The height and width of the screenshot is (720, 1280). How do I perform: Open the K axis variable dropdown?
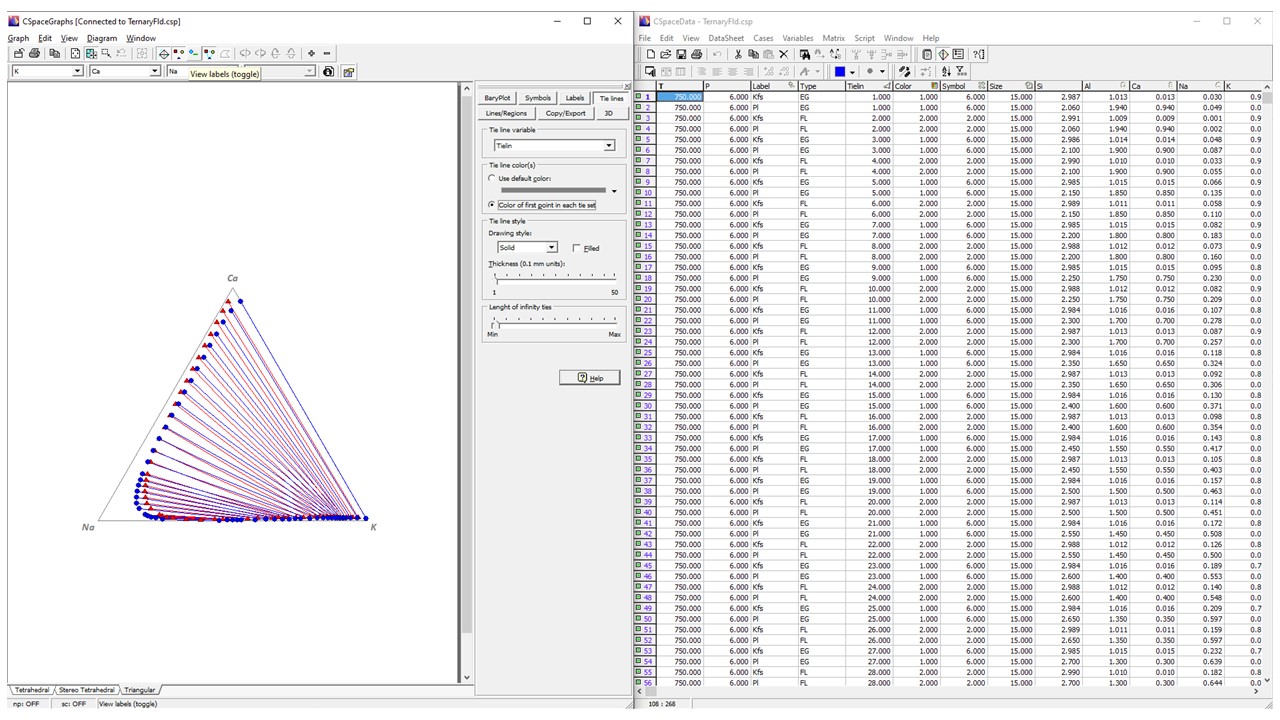77,72
